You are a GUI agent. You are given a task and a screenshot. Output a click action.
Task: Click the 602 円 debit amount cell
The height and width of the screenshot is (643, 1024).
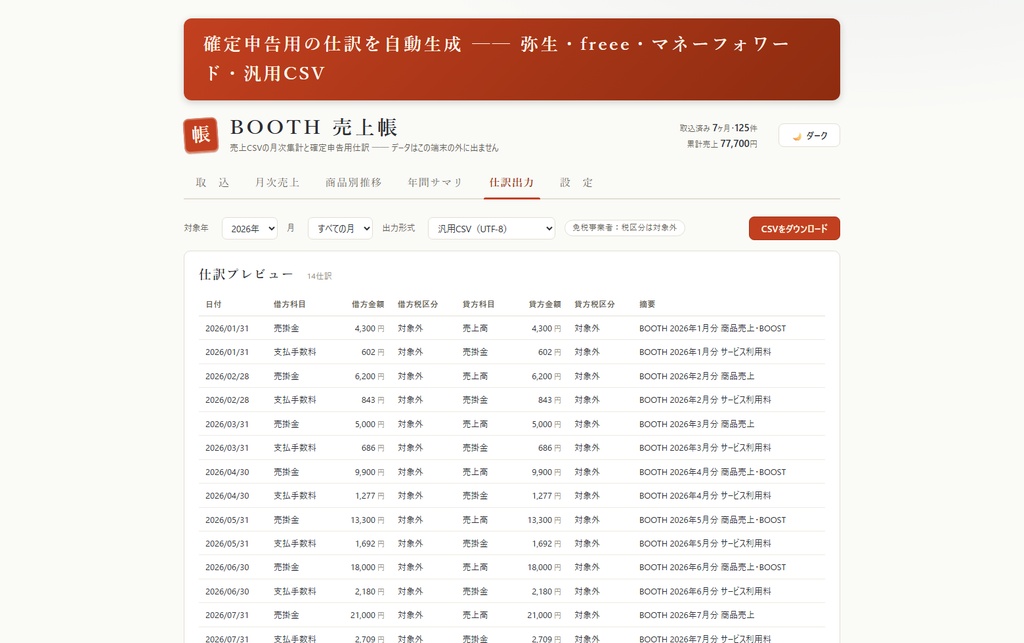pos(372,352)
